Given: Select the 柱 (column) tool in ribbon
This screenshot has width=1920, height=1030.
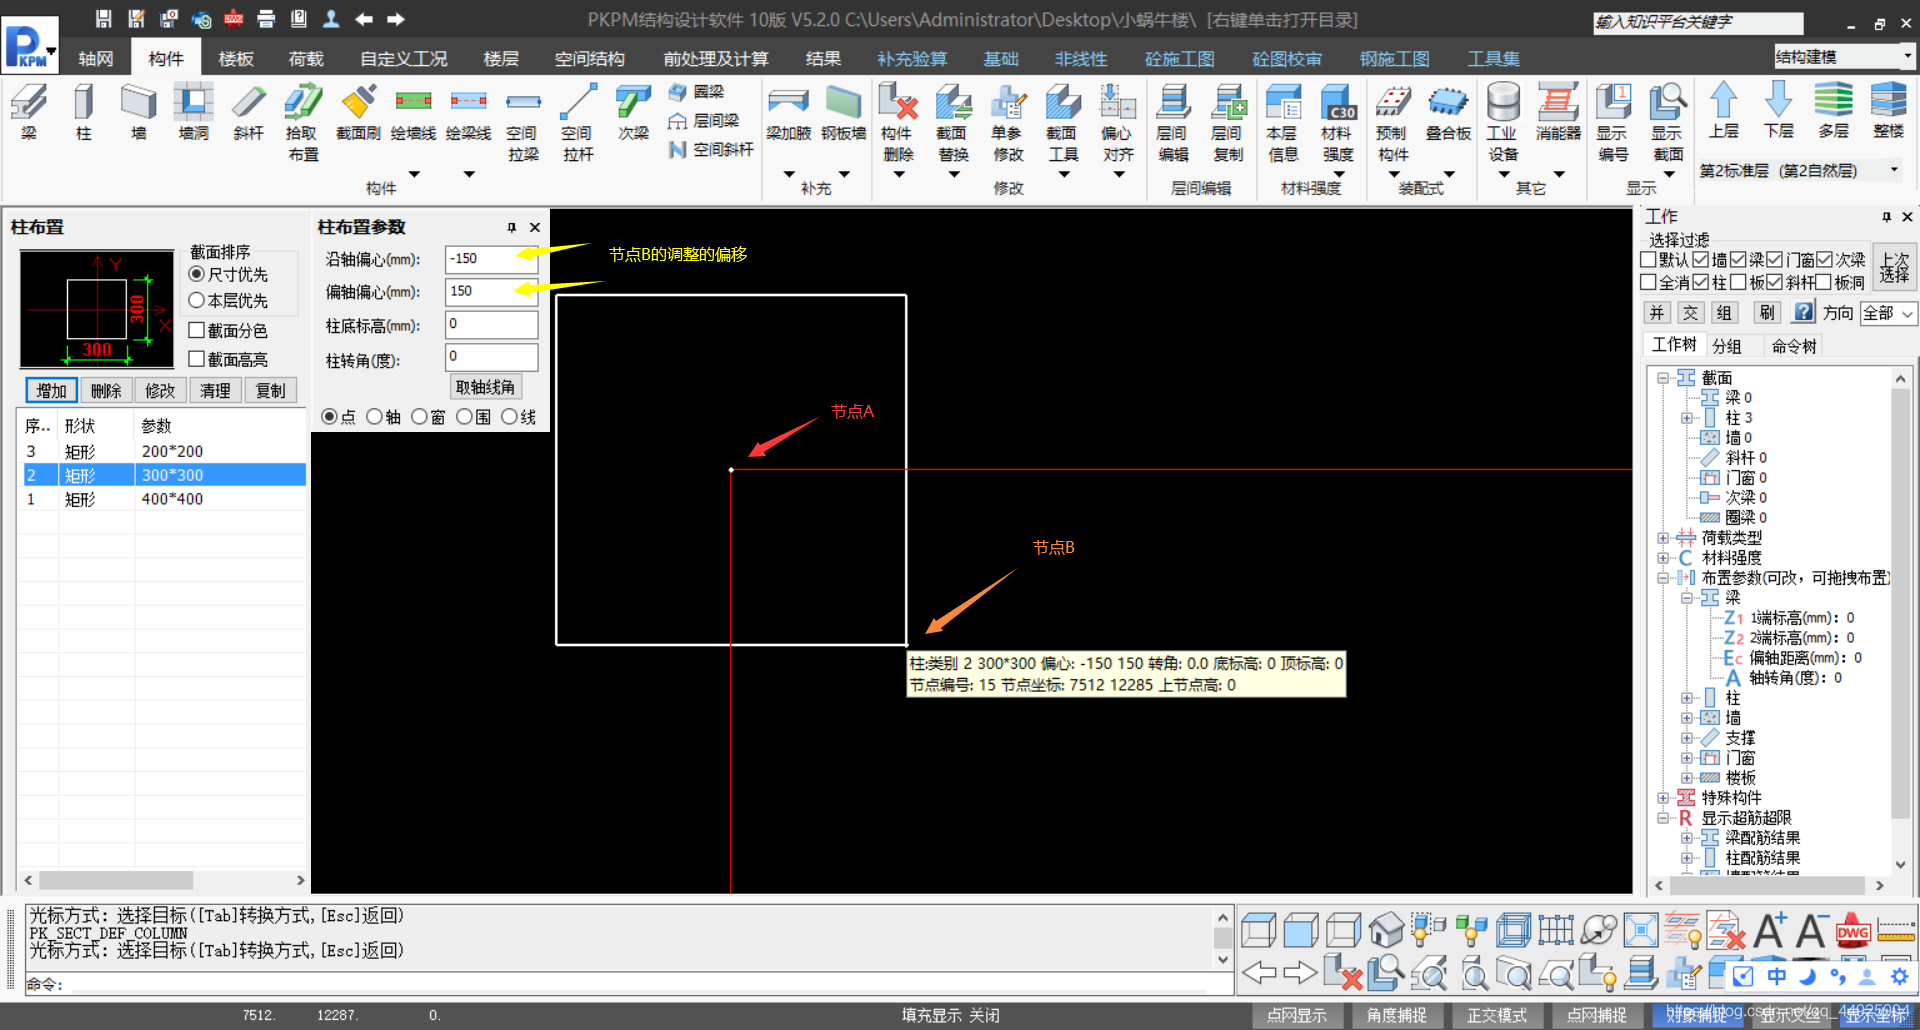Looking at the screenshot, I should tap(84, 112).
